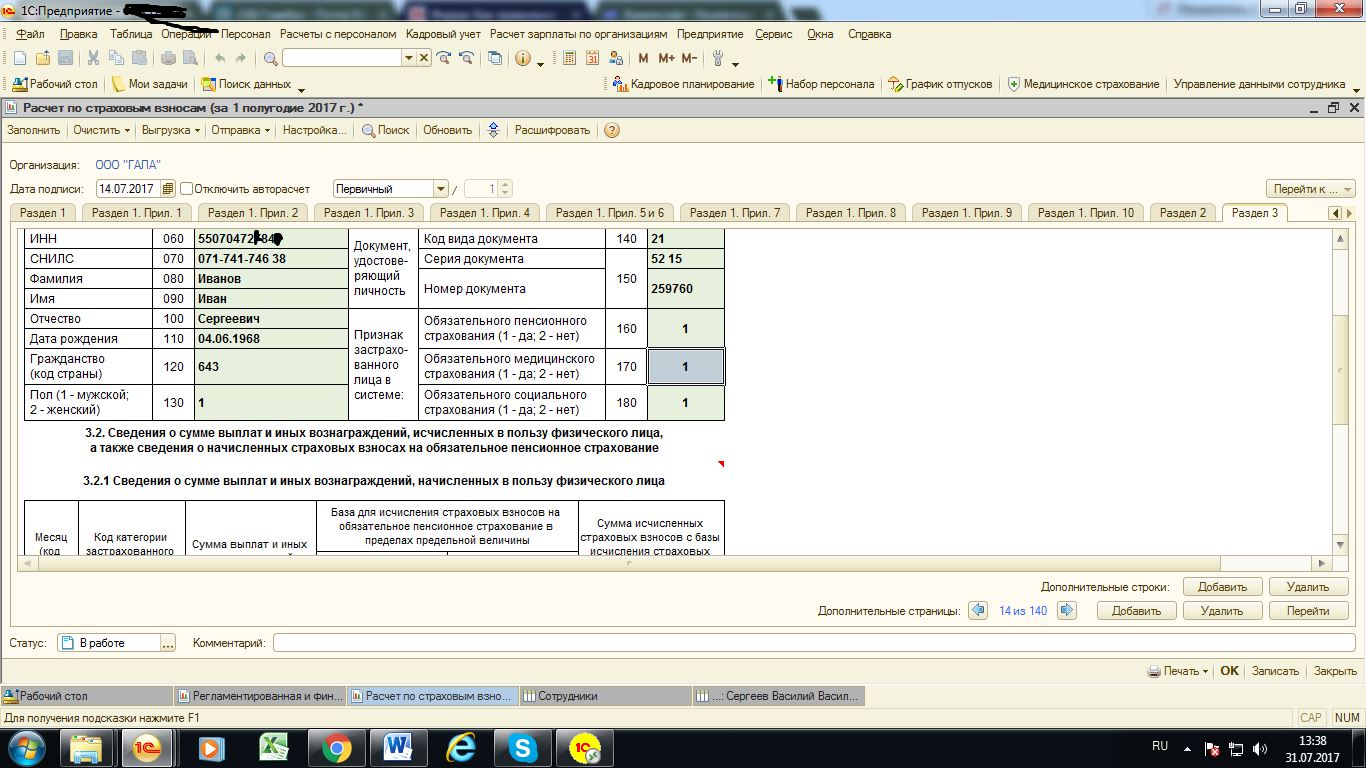1366x768 pixels.
Task: Expand the Первичный report type dropdown
Action: pyautogui.click(x=440, y=188)
